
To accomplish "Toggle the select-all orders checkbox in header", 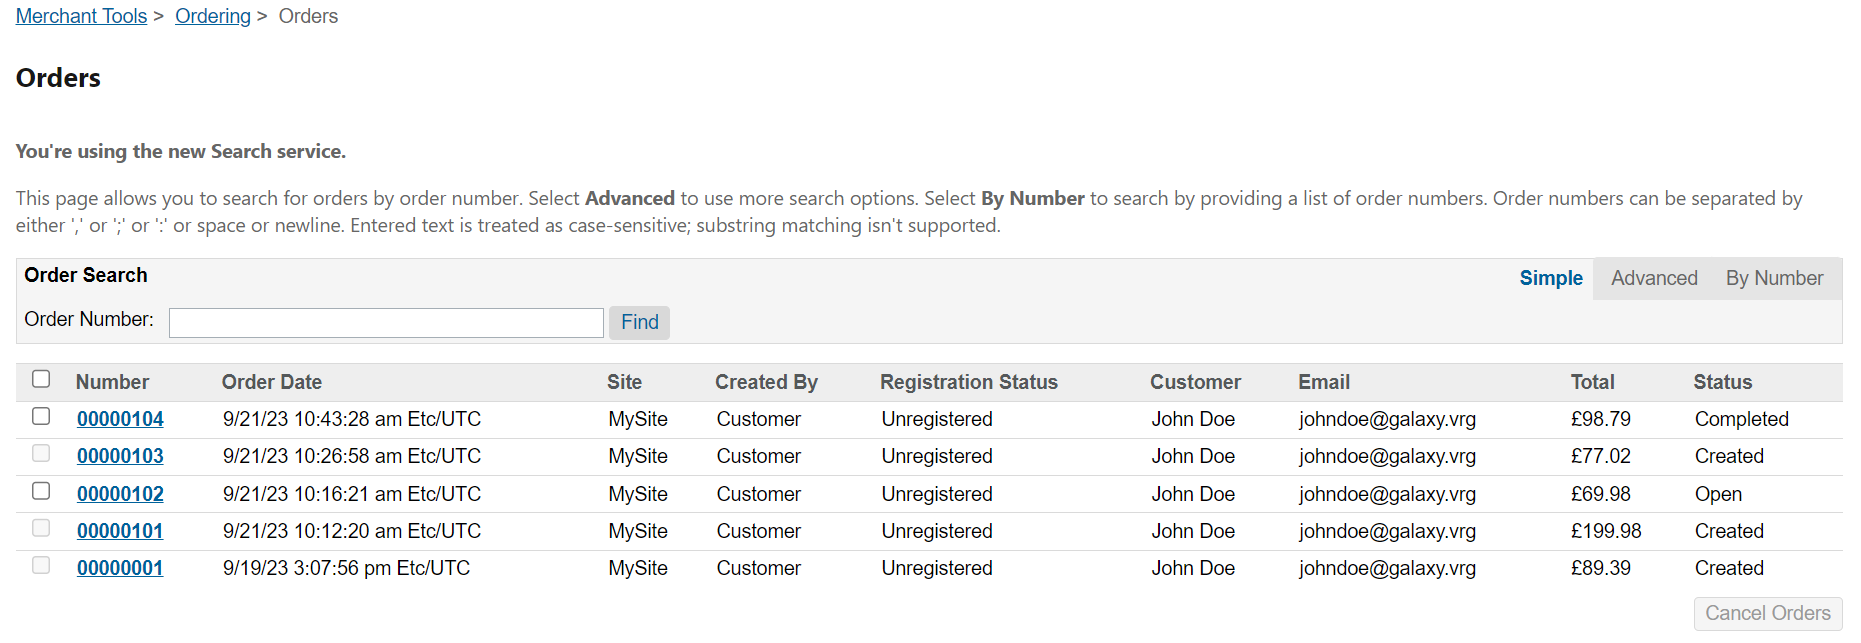I will coord(41,379).
